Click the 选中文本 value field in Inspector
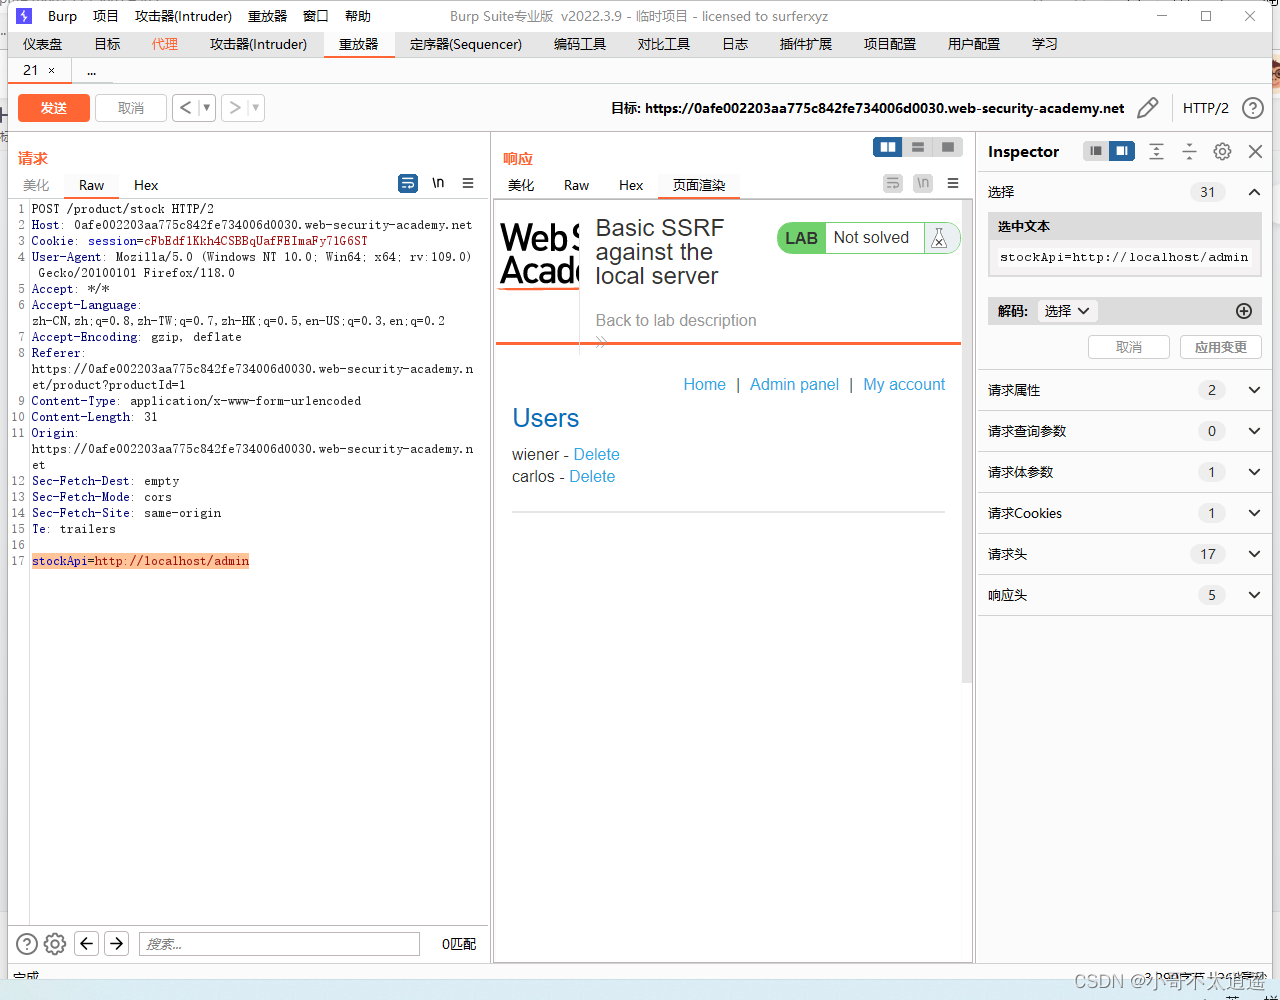The height and width of the screenshot is (1000, 1280). tap(1124, 257)
